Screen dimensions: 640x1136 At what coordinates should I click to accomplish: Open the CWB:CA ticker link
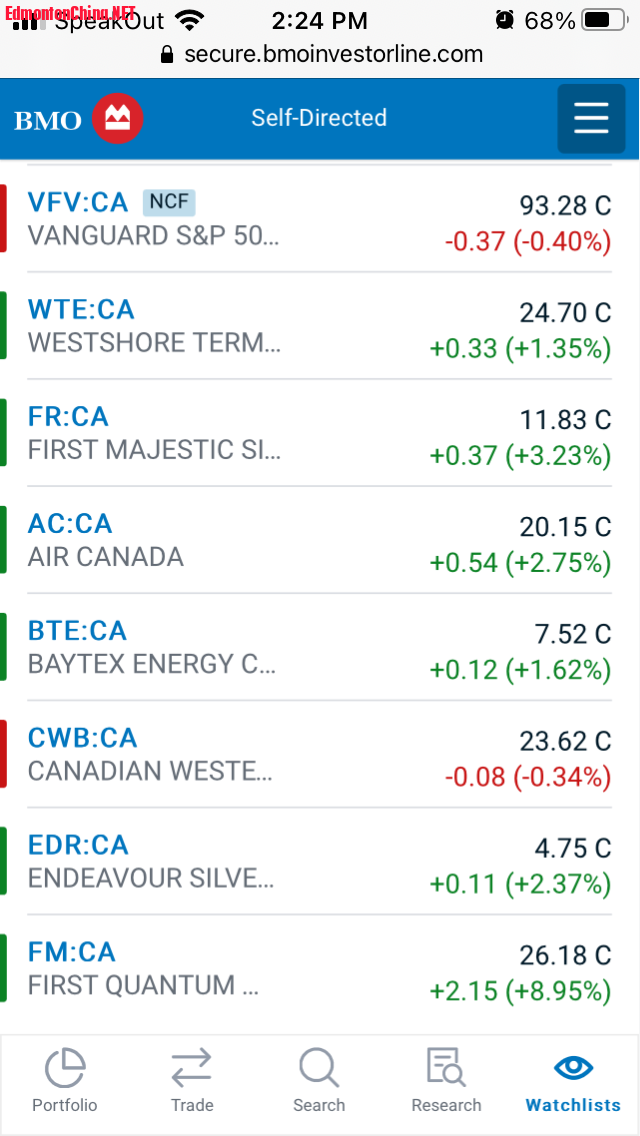[x=82, y=738]
